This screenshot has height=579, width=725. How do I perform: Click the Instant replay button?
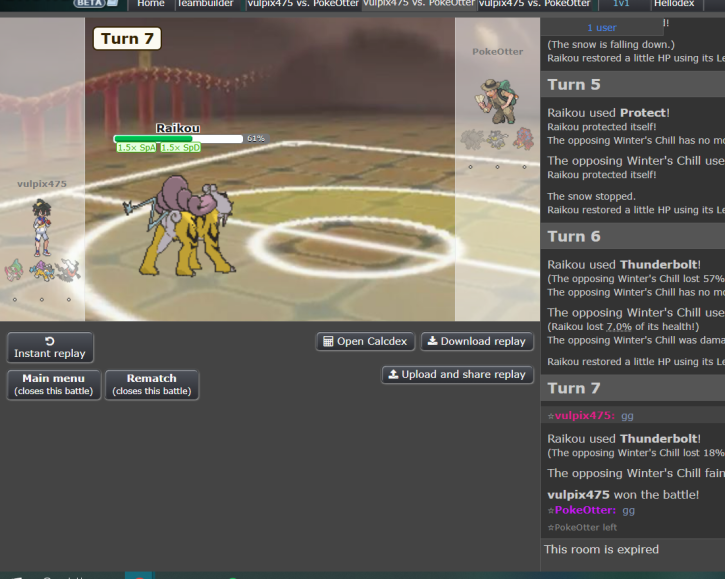[x=50, y=347]
